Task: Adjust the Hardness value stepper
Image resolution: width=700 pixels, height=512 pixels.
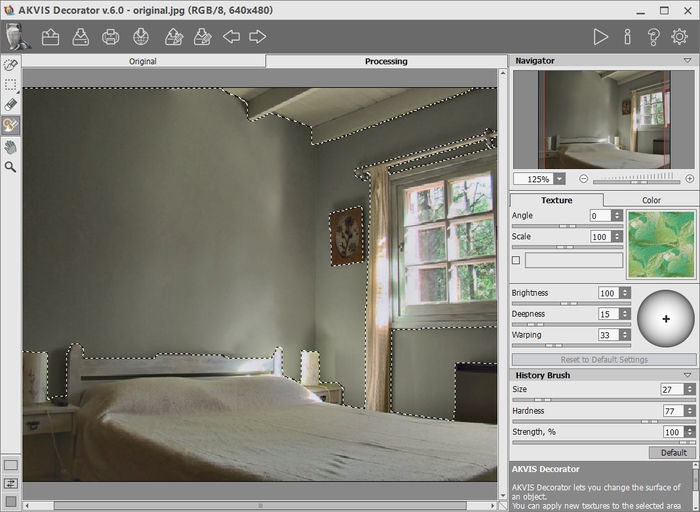Action: 690,411
